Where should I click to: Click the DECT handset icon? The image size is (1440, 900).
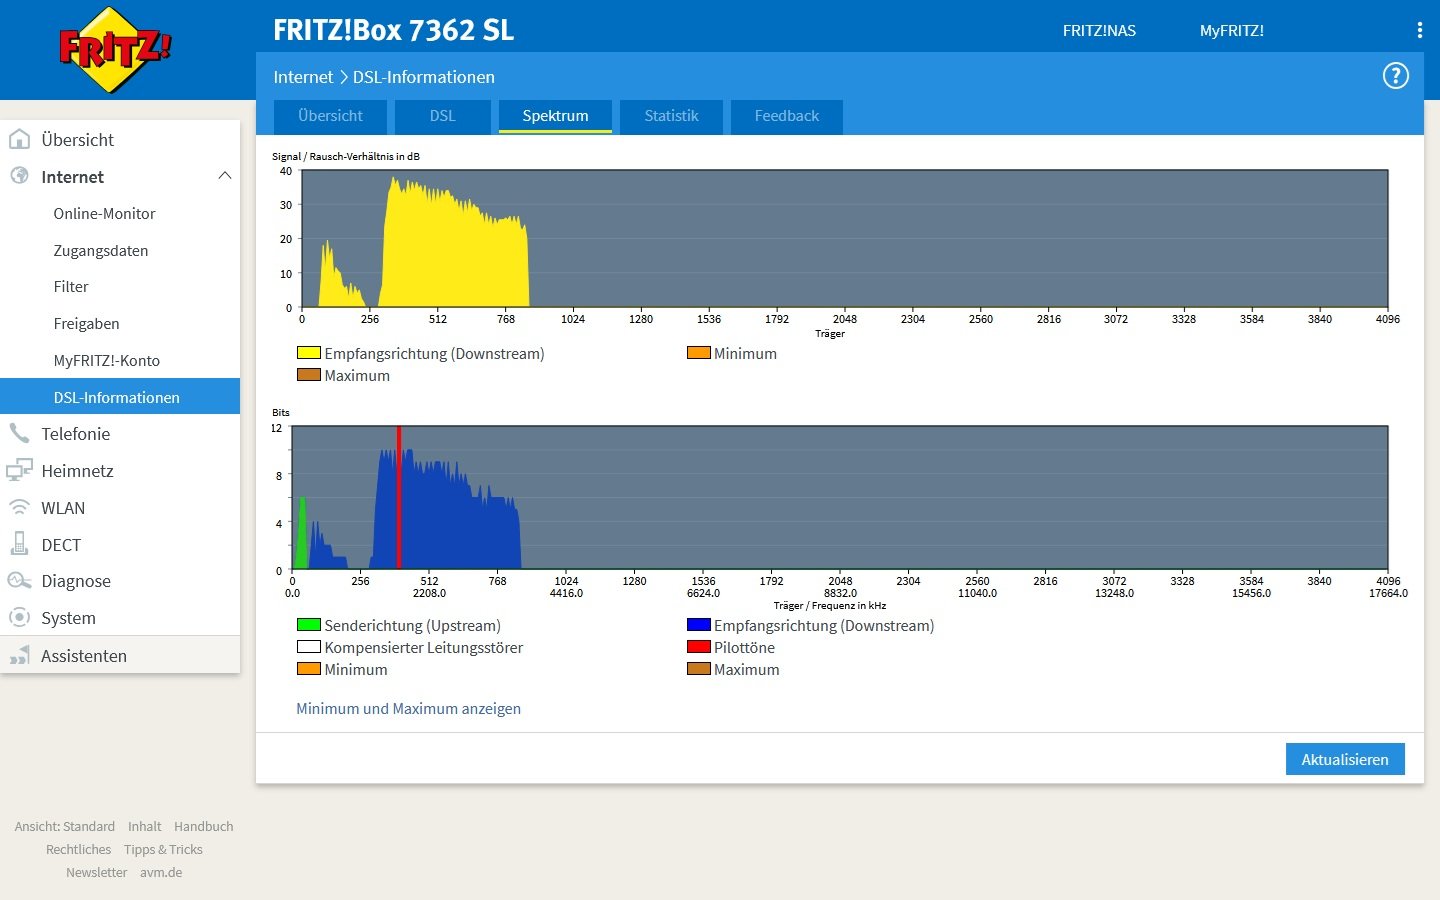tap(19, 544)
